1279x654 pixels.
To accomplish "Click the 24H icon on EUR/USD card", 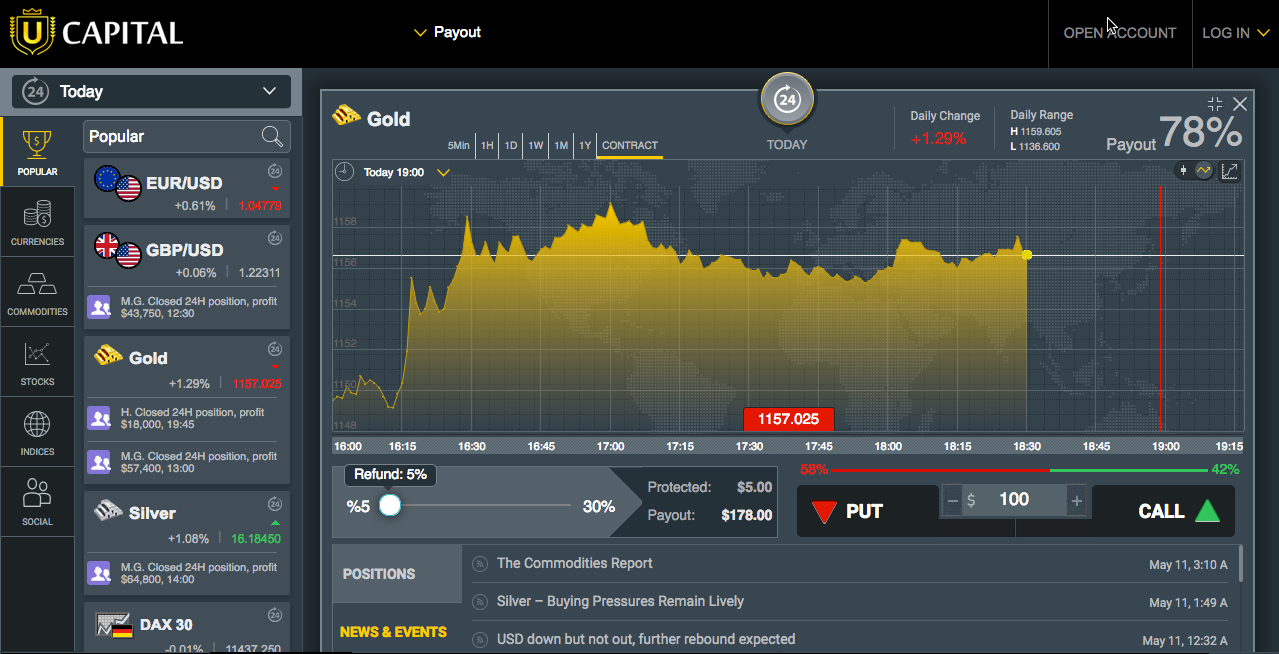I will click(275, 171).
